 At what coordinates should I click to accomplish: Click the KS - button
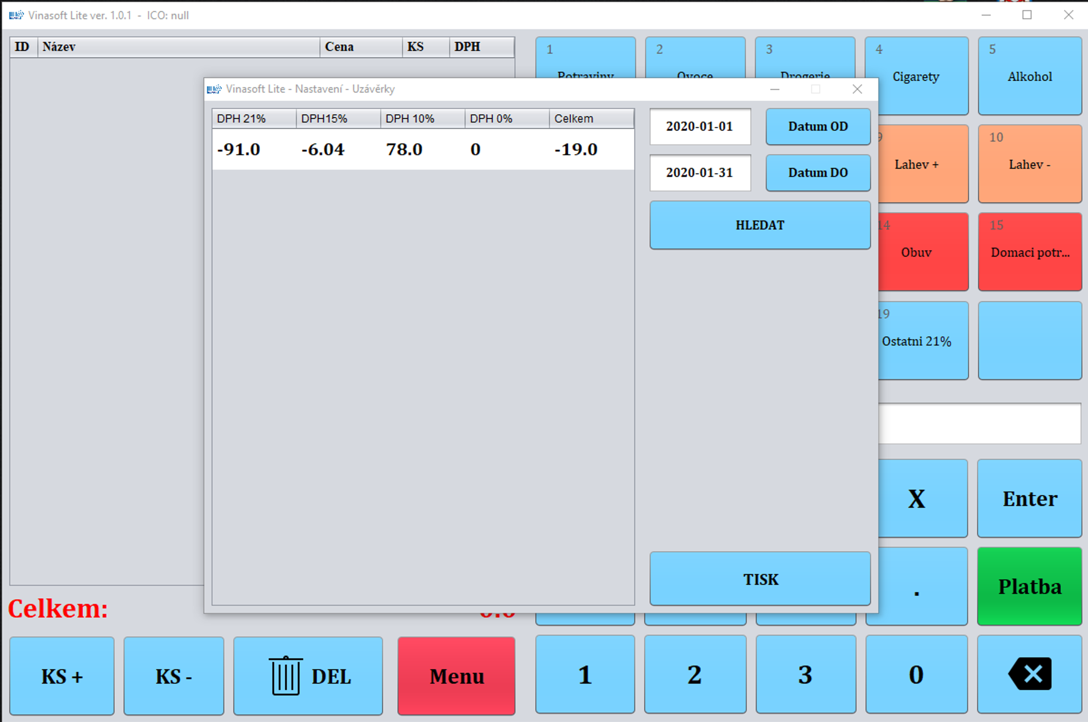pyautogui.click(x=174, y=675)
